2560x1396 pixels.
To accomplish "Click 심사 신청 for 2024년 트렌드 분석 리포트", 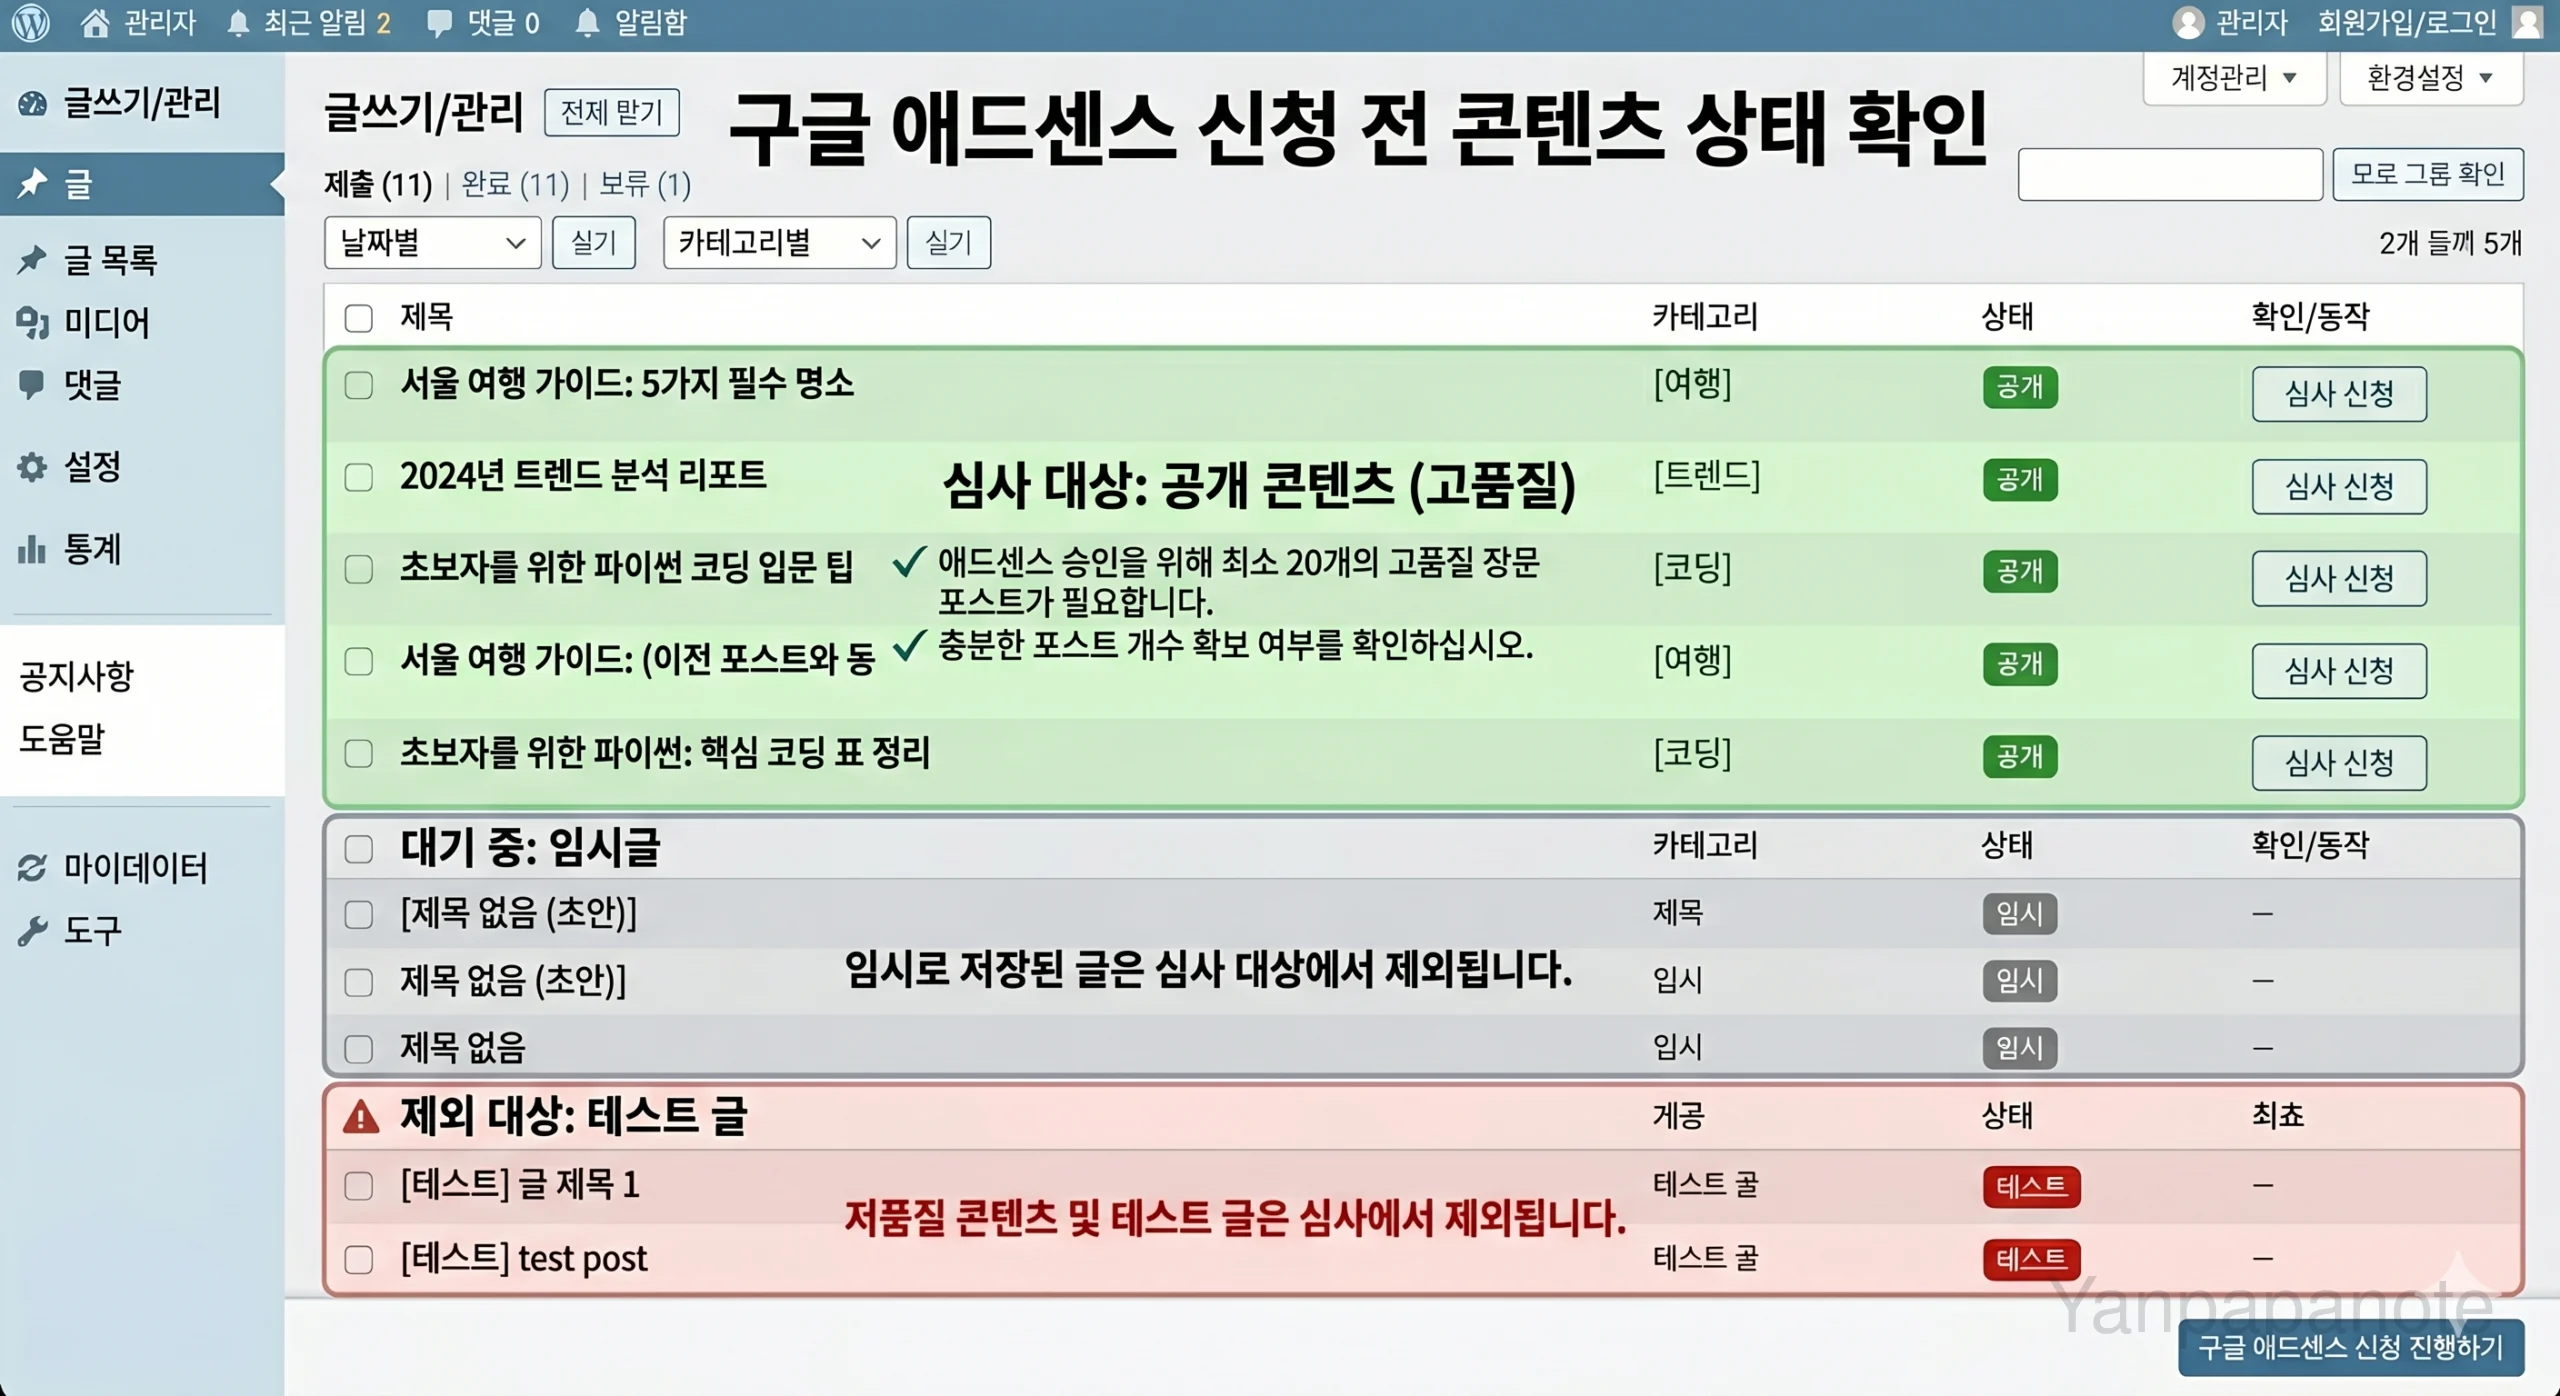I will pos(2339,487).
